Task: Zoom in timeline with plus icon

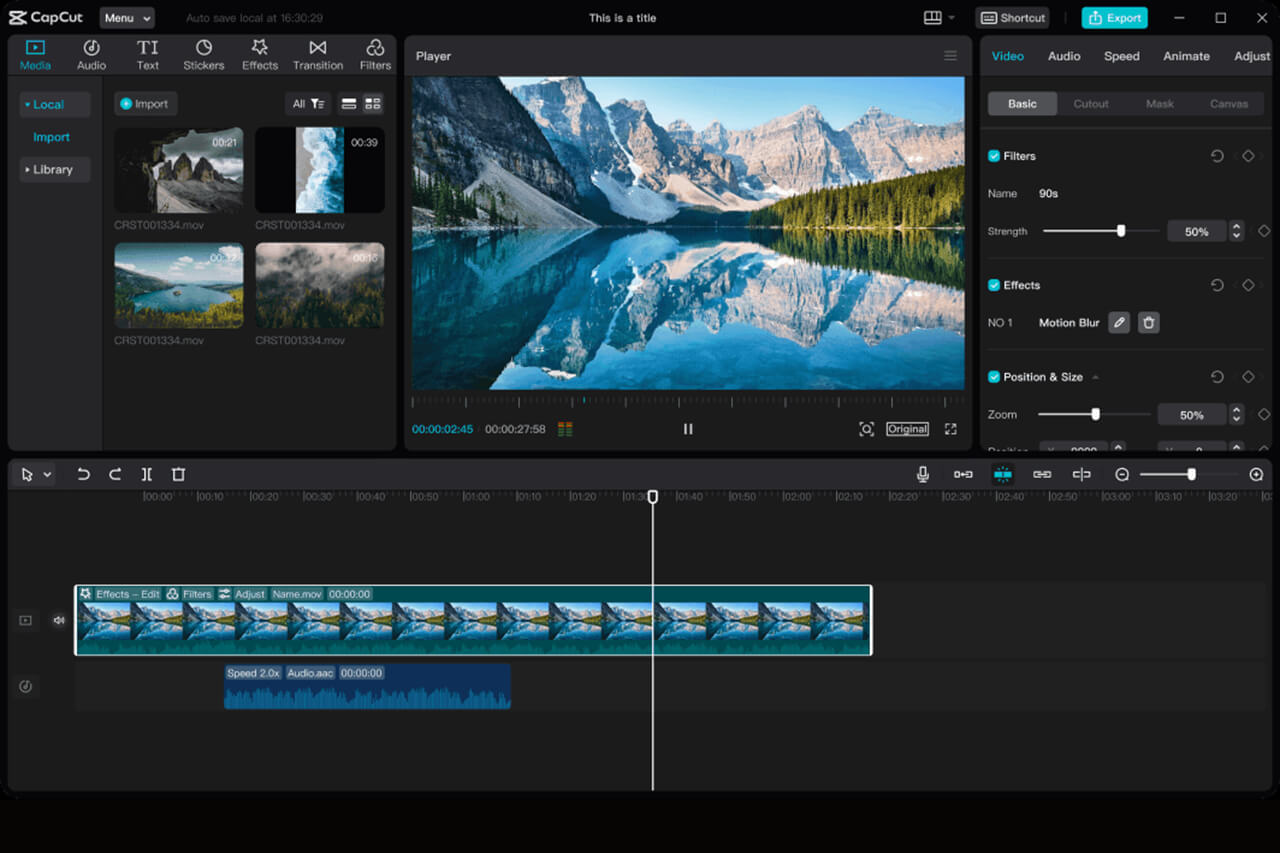Action: point(1256,474)
